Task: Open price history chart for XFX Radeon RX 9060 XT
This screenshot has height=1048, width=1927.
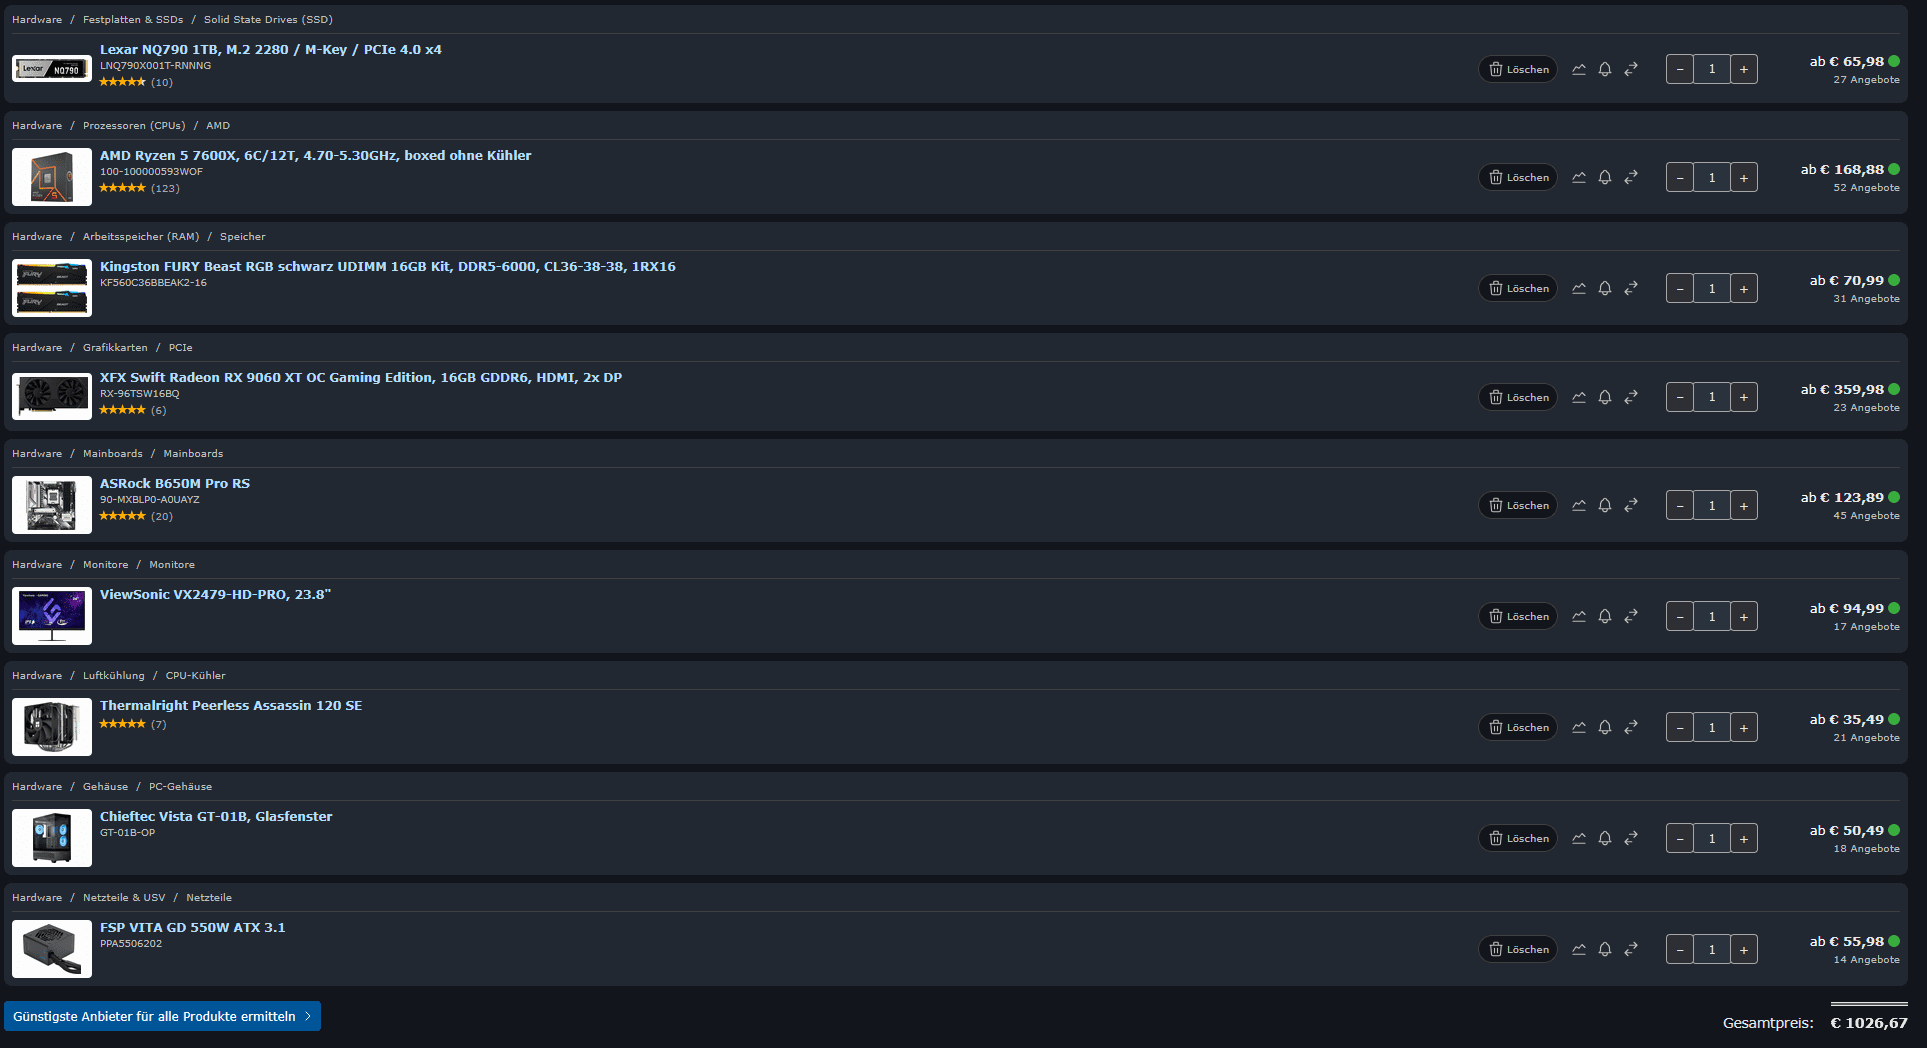Action: pyautogui.click(x=1579, y=397)
